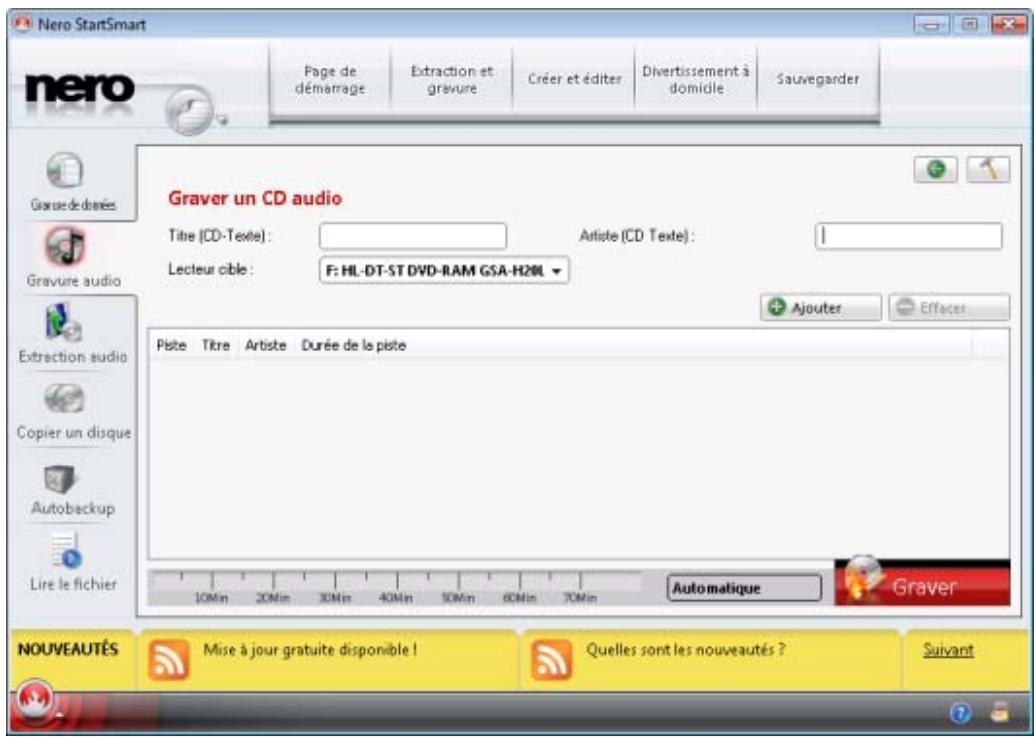Open the Créer et éditer tab
The width and height of the screenshot is (1034, 737).
point(574,80)
